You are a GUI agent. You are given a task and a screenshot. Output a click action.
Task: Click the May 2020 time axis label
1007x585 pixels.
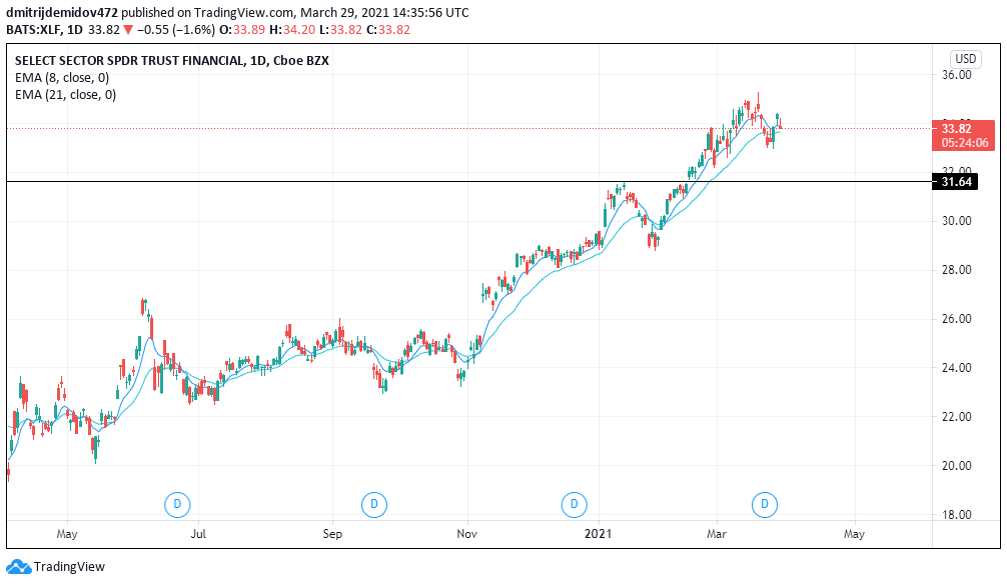(67, 534)
